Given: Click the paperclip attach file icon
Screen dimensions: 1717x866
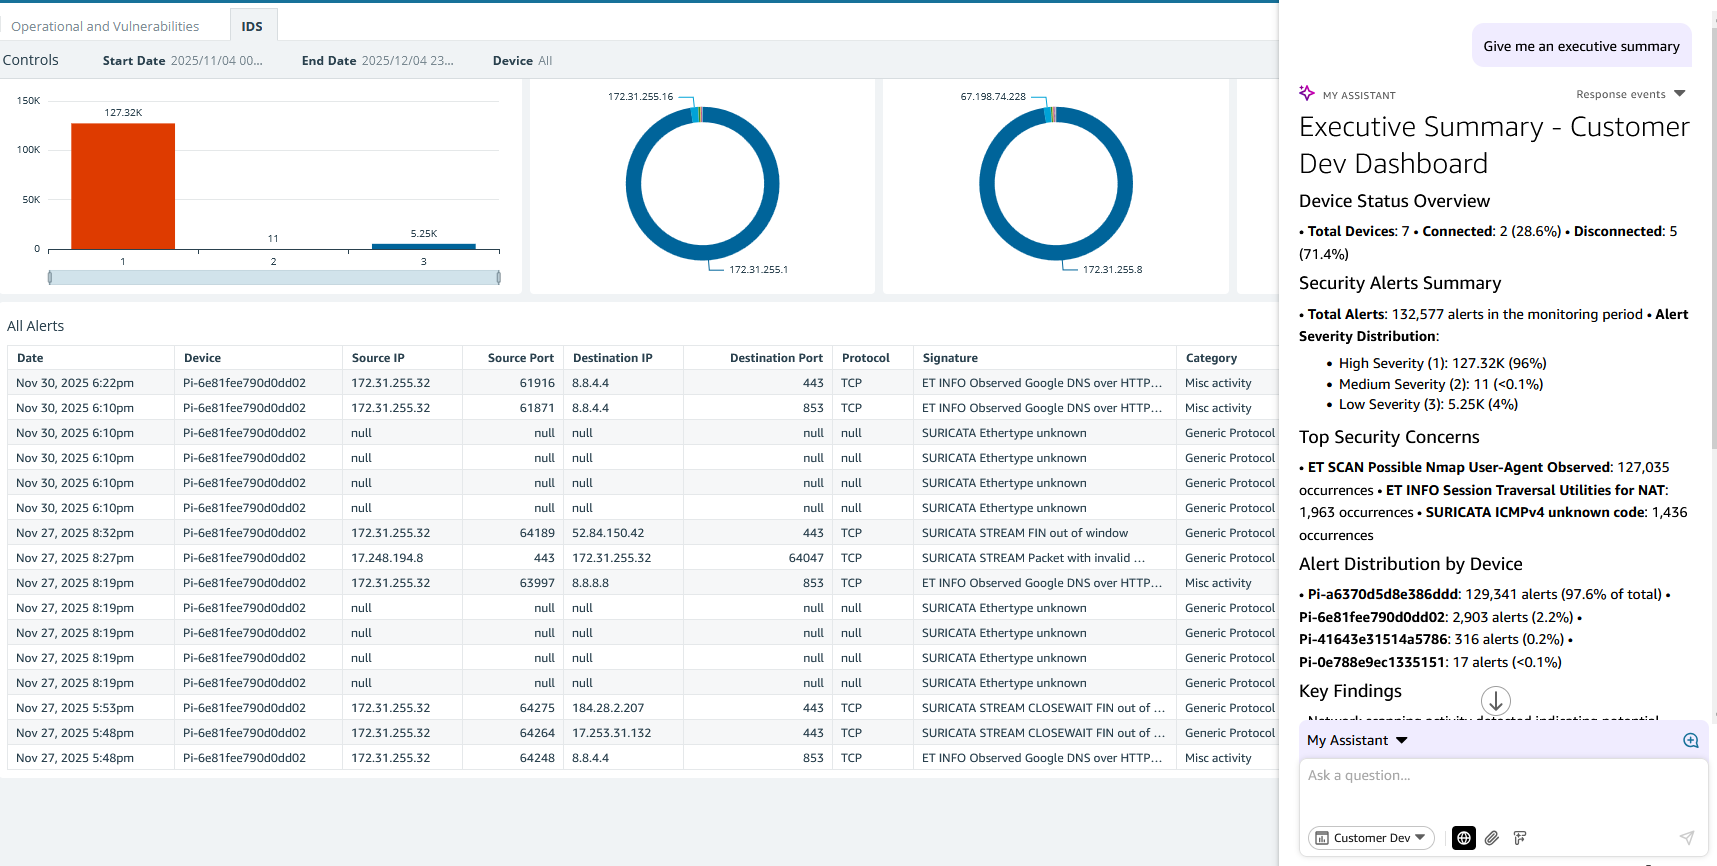Looking at the screenshot, I should (x=1492, y=838).
